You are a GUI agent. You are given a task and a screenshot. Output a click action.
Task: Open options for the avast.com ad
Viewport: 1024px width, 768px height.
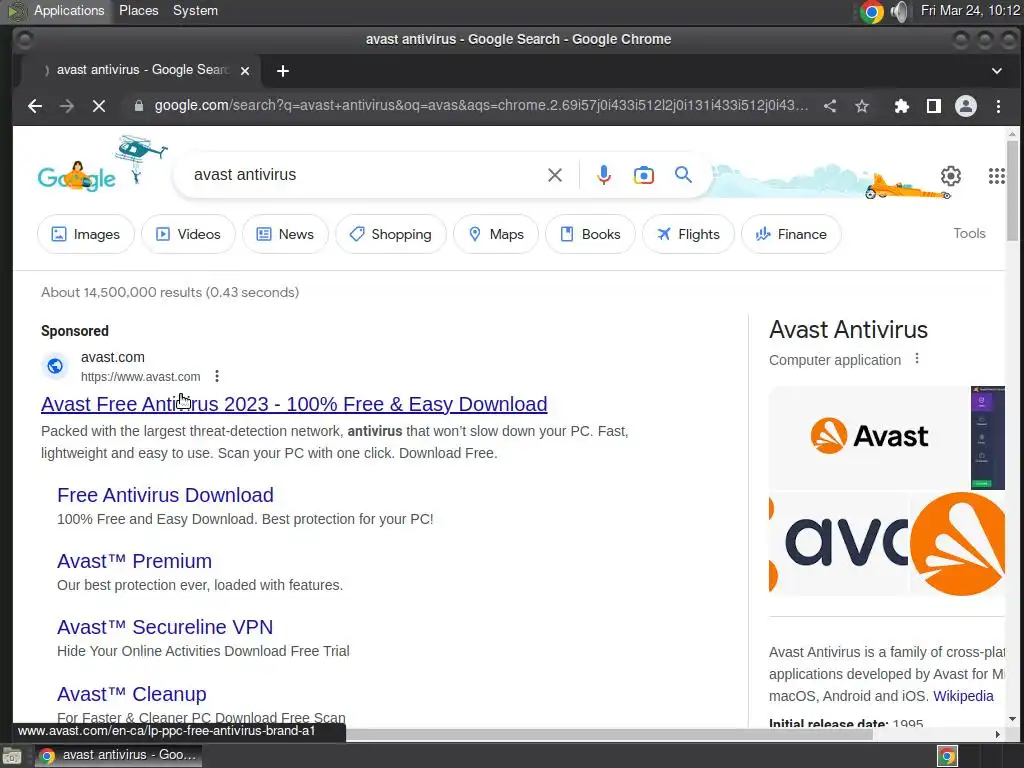[x=217, y=376]
